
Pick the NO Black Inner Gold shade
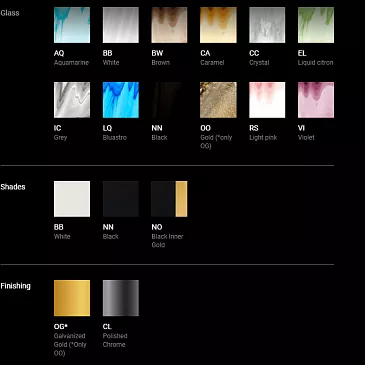coord(169,199)
